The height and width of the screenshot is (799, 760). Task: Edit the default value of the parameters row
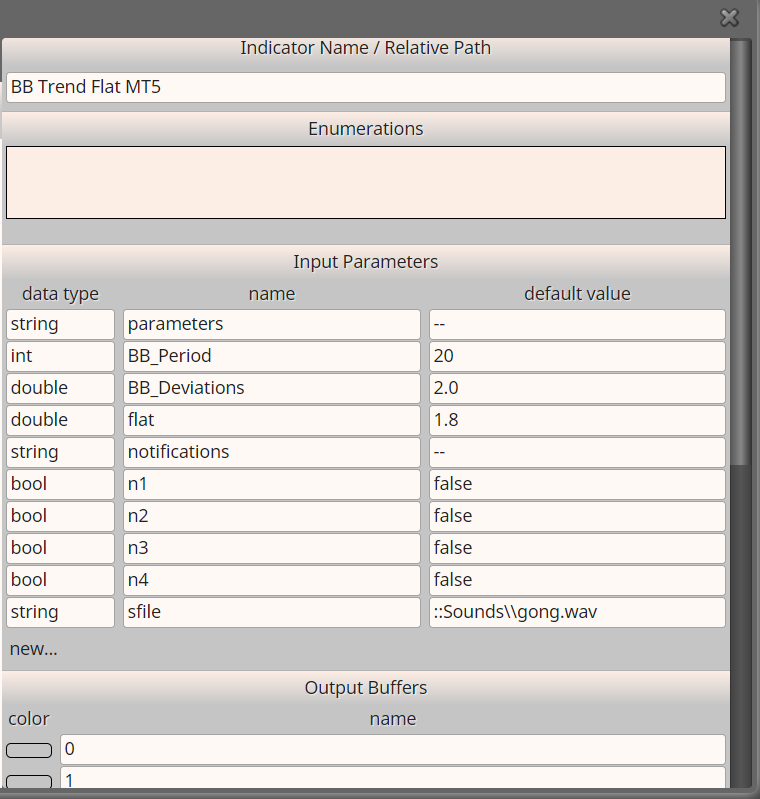(x=577, y=324)
